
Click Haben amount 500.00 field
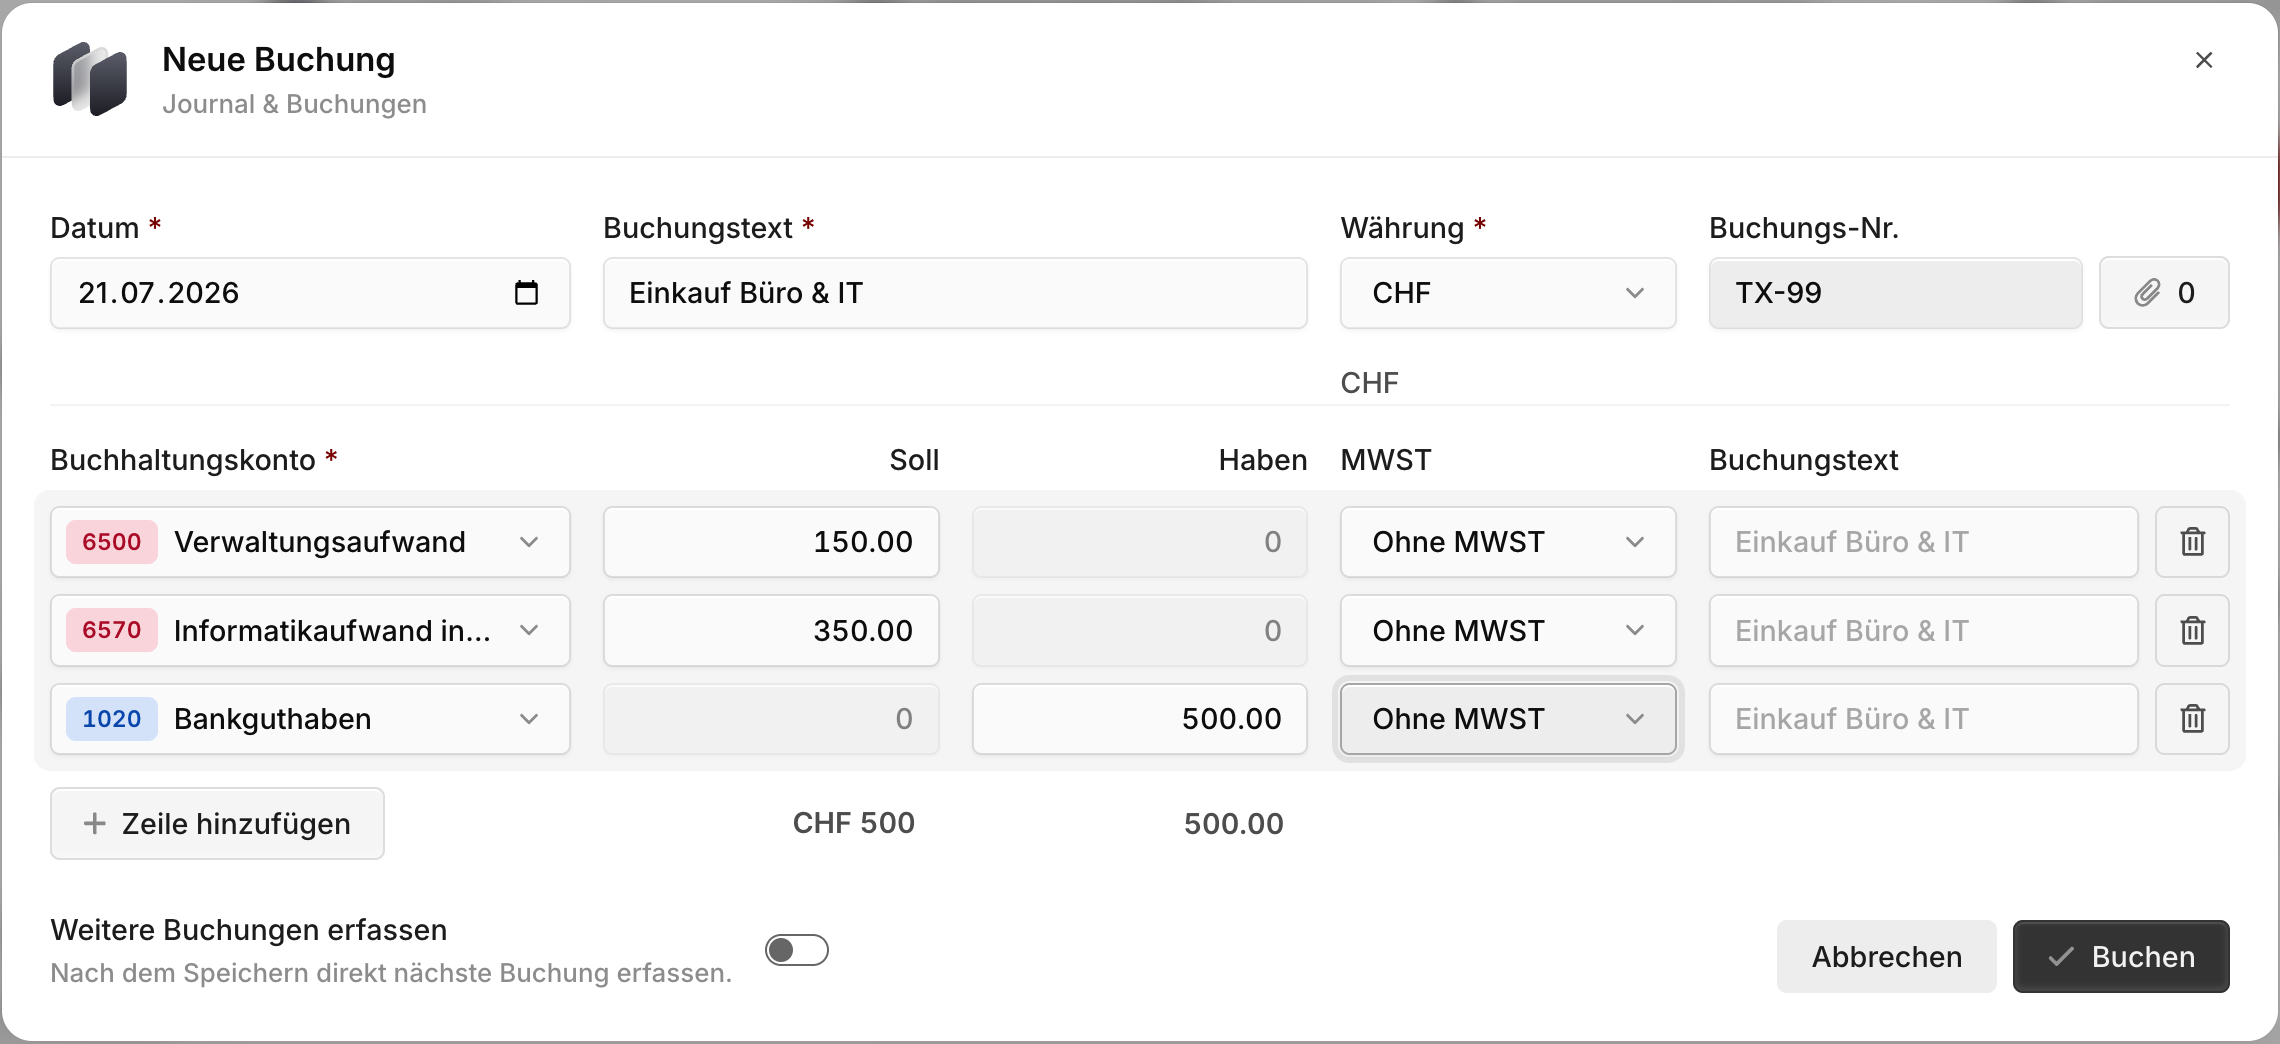pos(1140,719)
